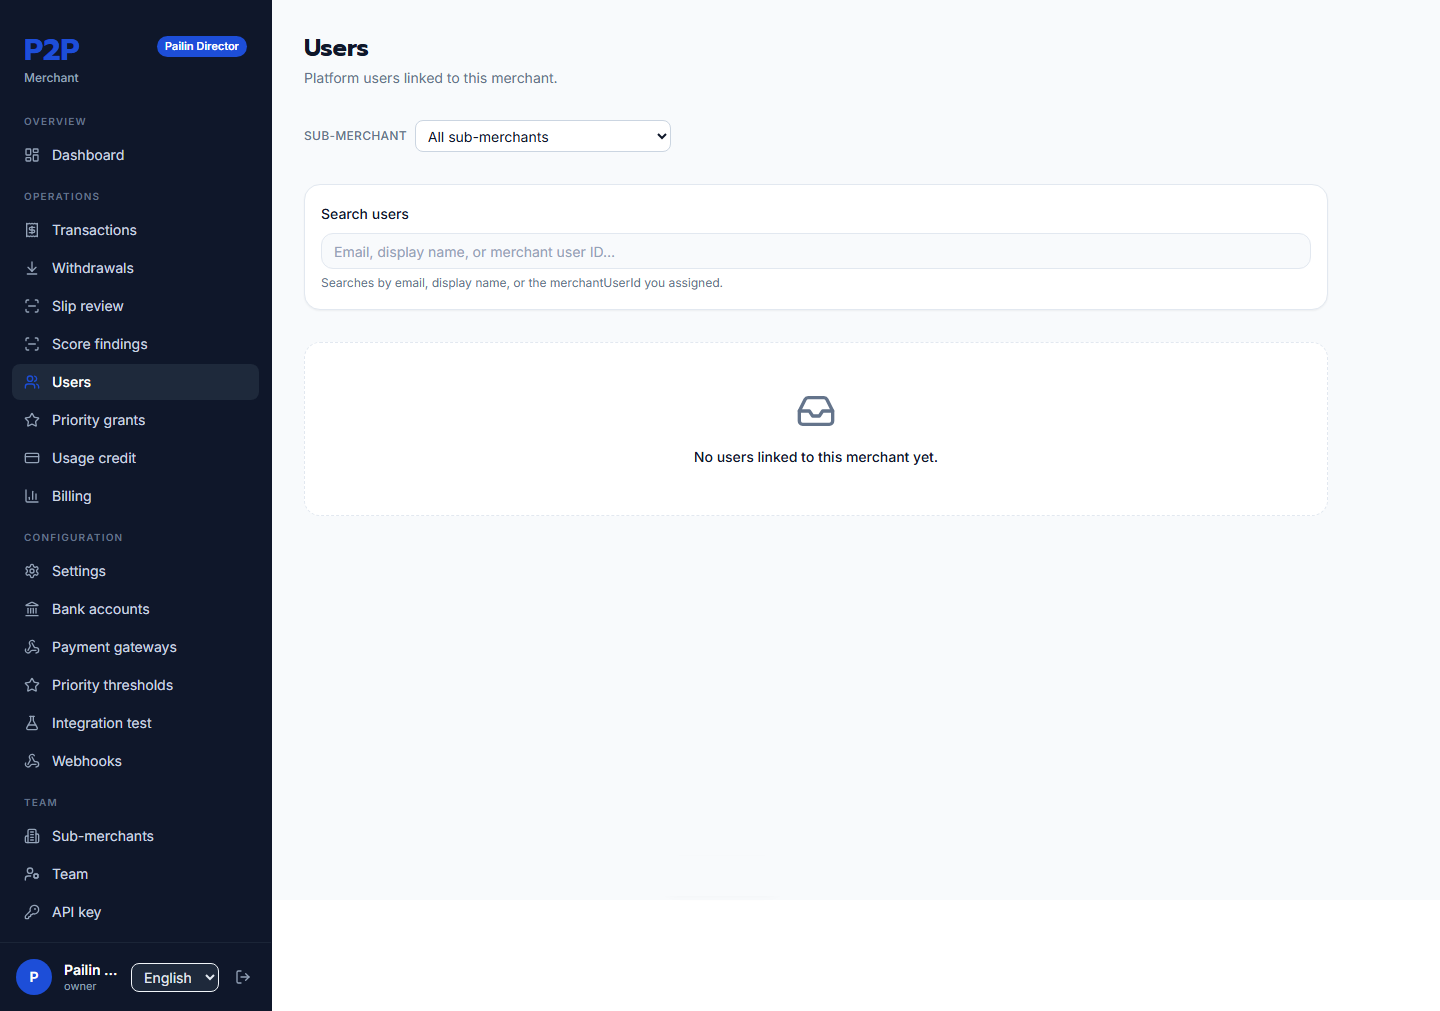Click the Bank accounts building icon

pos(32,609)
